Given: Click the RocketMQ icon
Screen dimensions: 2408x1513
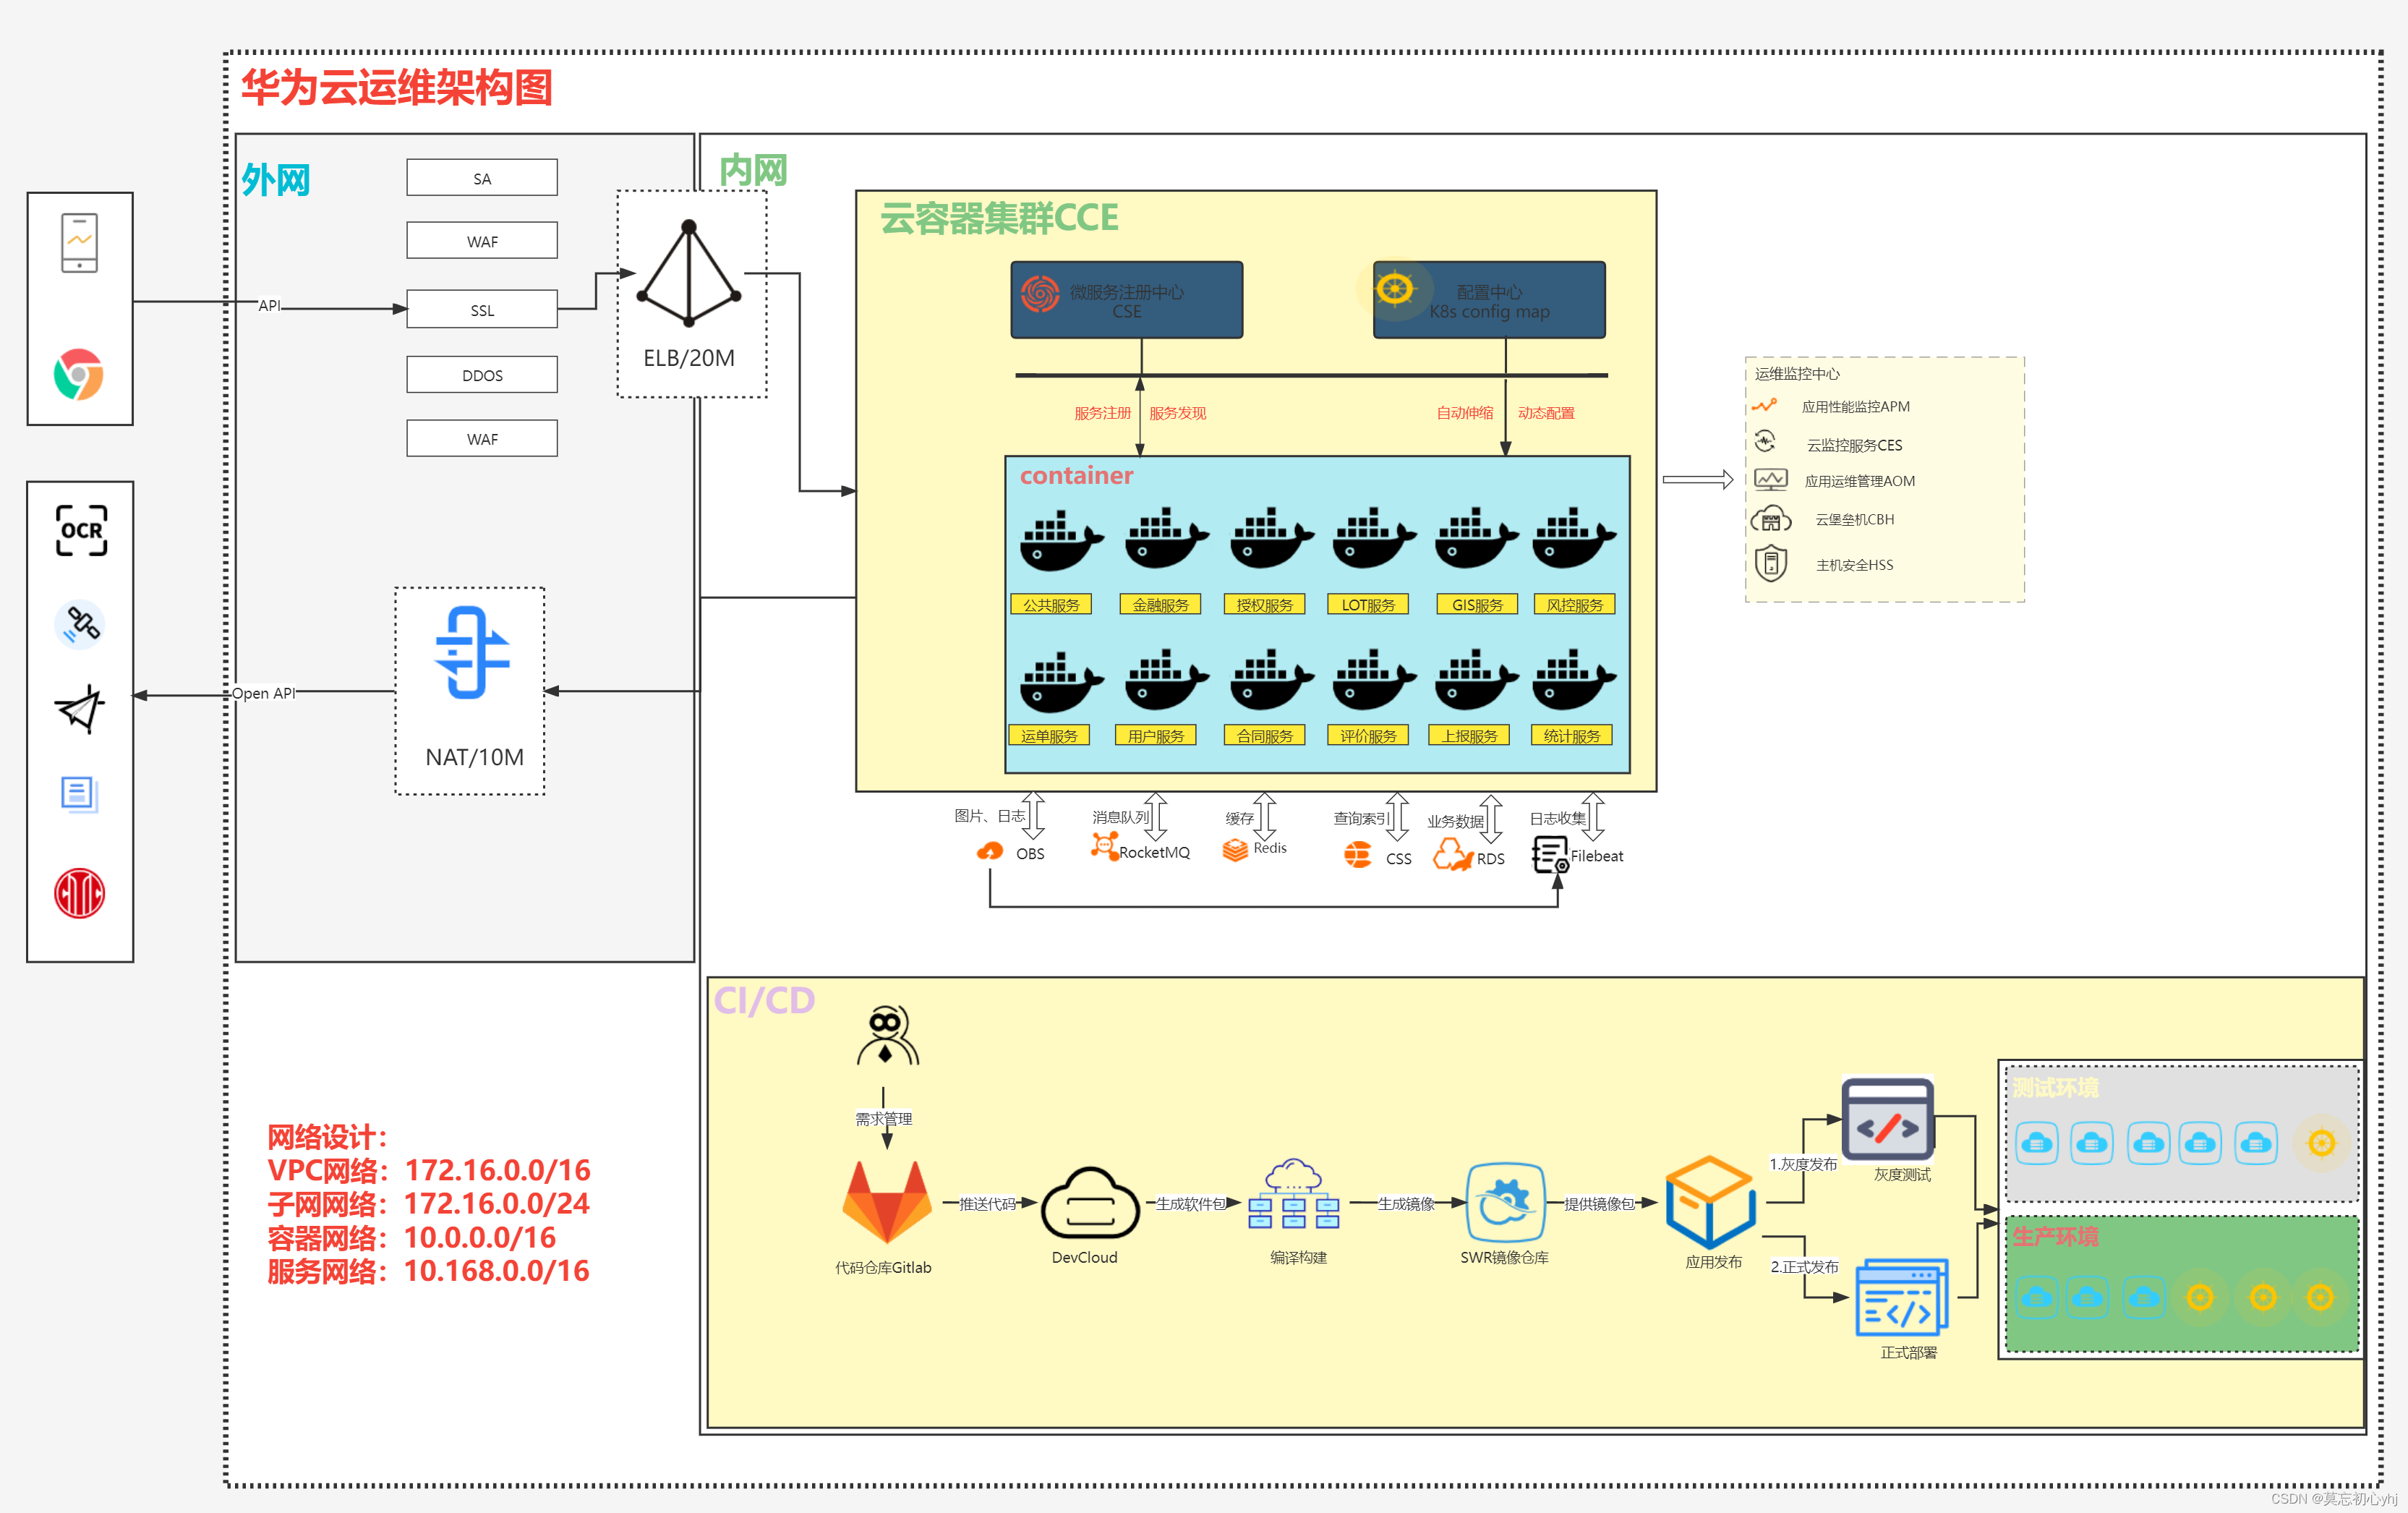Looking at the screenshot, I should (1105, 847).
